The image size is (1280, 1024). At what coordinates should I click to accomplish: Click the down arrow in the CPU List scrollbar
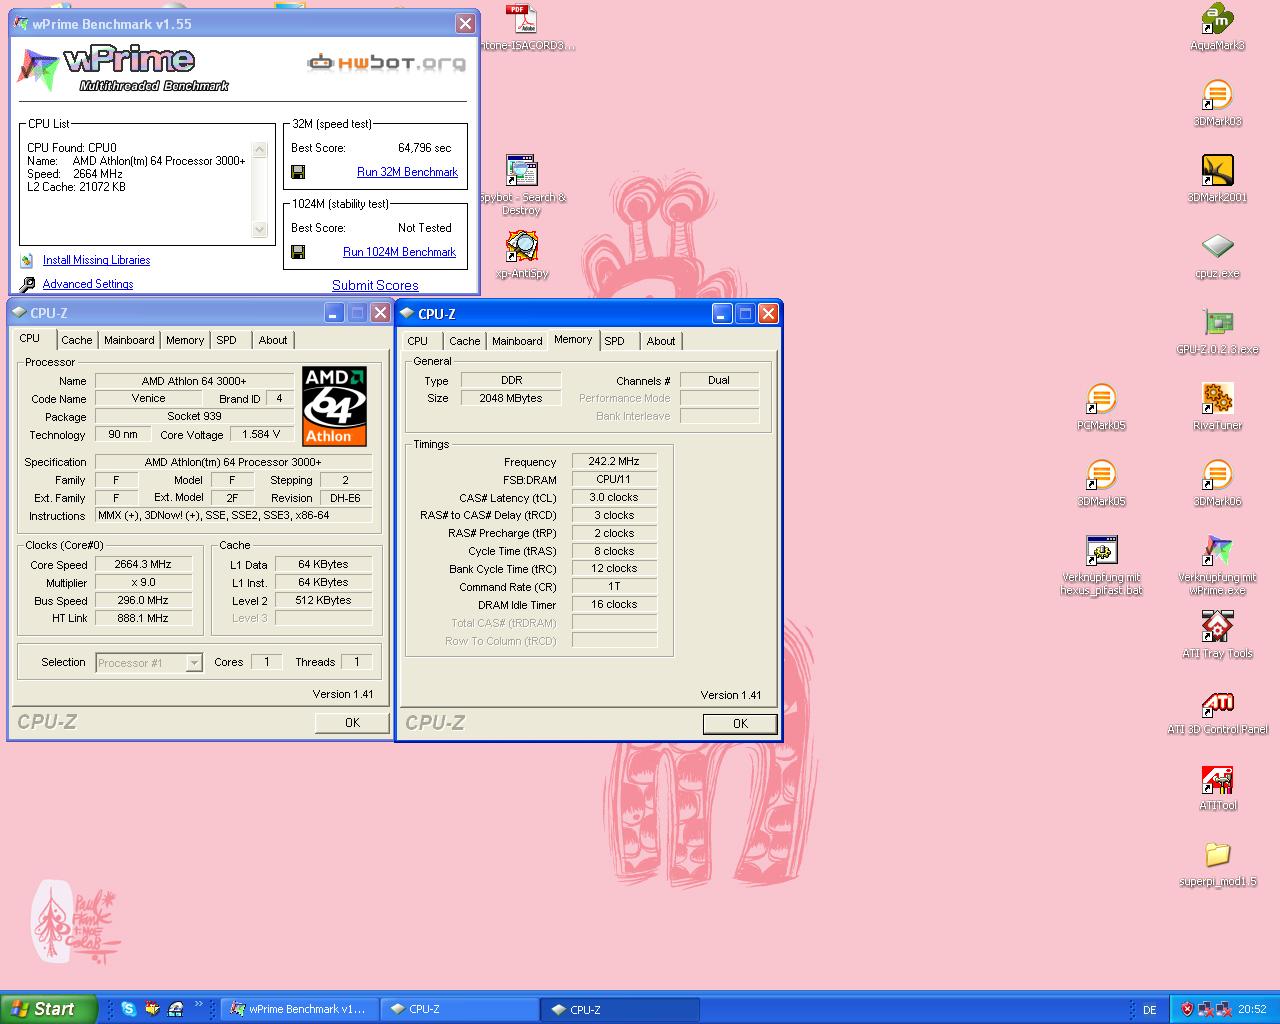click(260, 229)
